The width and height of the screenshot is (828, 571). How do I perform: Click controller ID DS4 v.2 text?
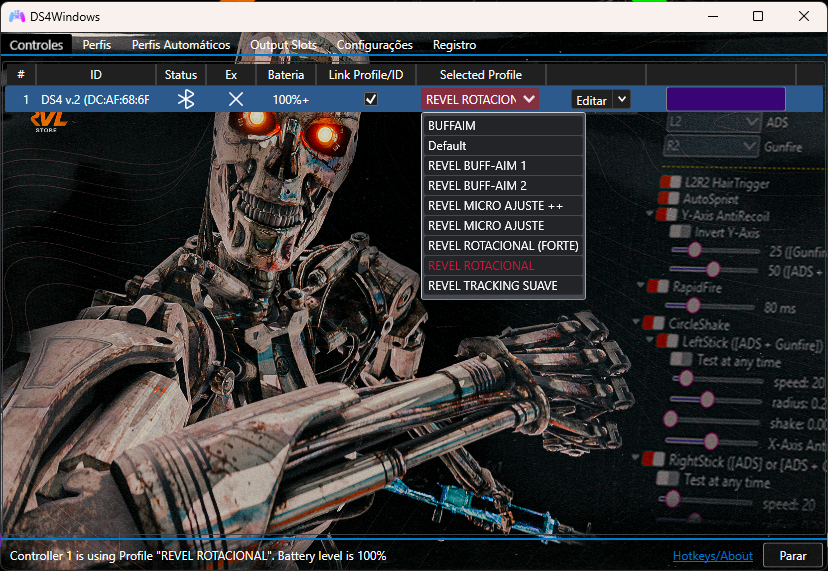click(96, 99)
